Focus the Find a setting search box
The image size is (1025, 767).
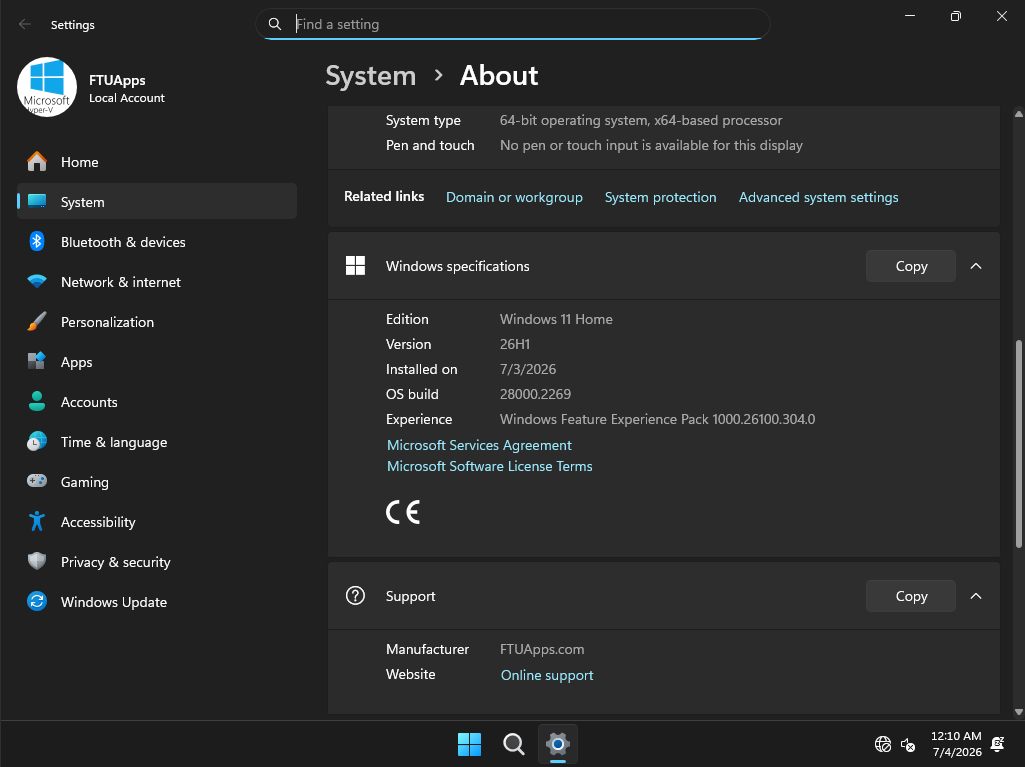(512, 24)
